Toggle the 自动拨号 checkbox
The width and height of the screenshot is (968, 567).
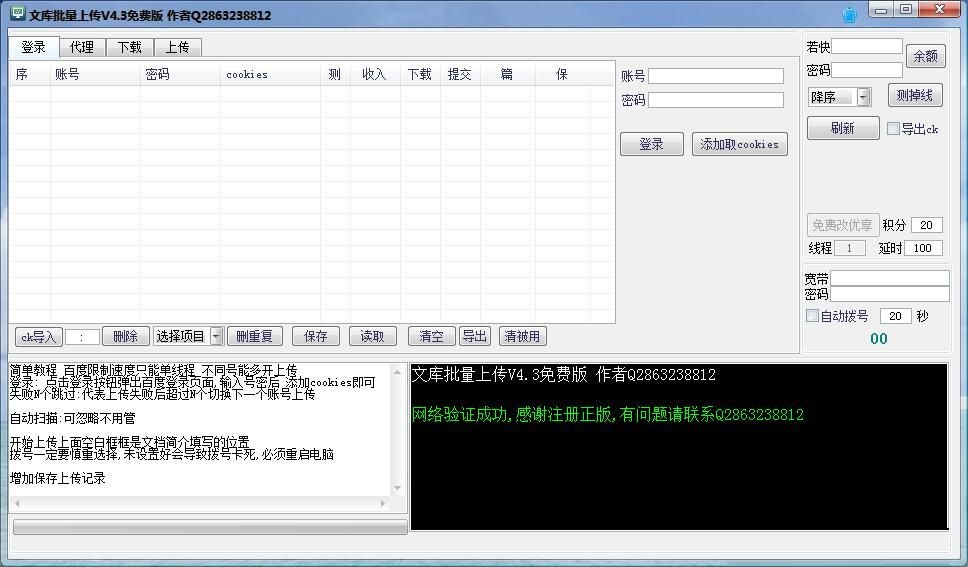click(x=812, y=316)
